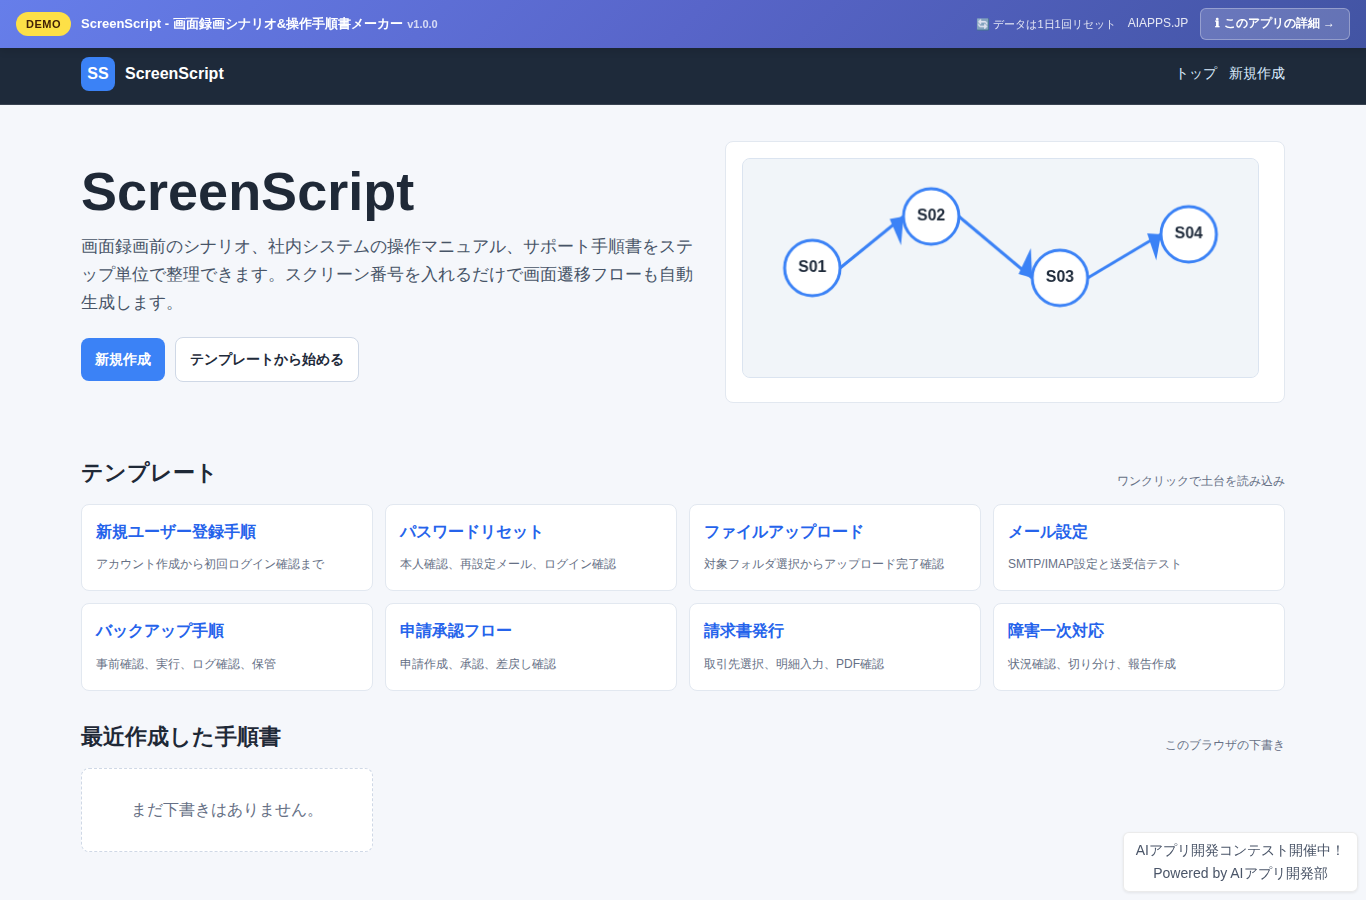Click the ワンクリックで土台を読み込み caption
The width and height of the screenshot is (1366, 900).
point(1201,481)
